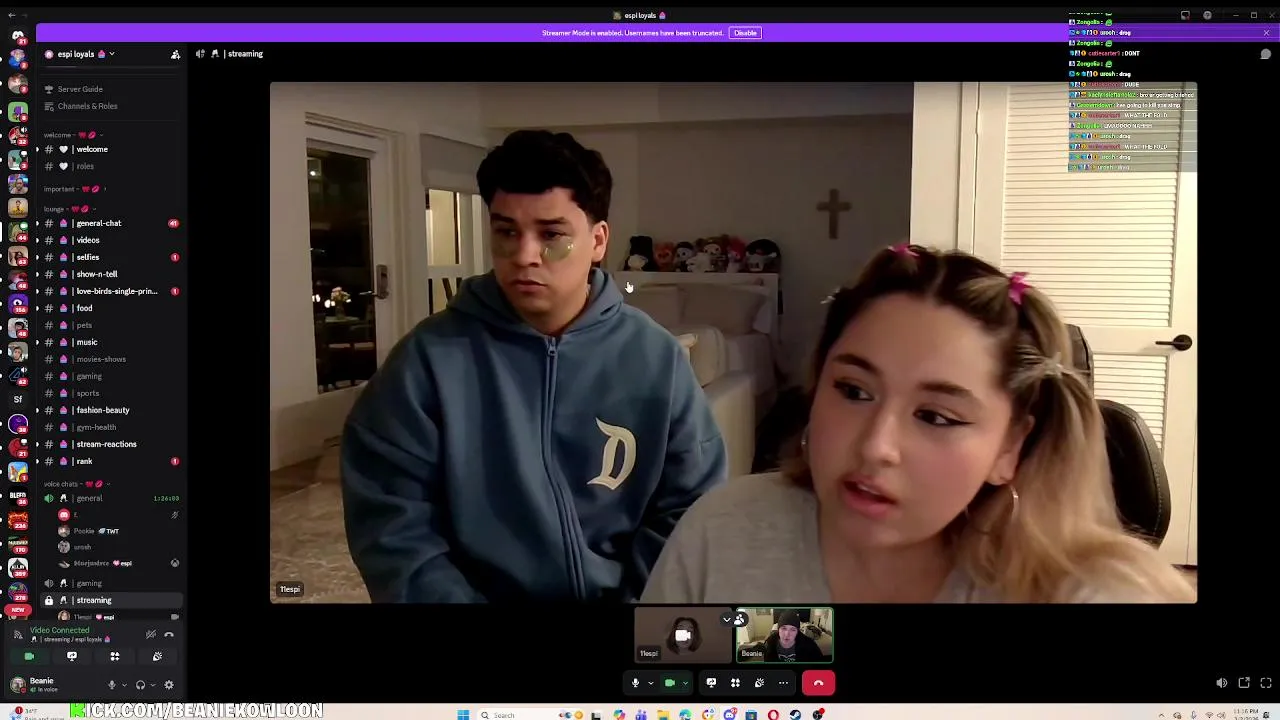The image size is (1280, 720).
Task: Mute microphone in the user panel
Action: 112,685
